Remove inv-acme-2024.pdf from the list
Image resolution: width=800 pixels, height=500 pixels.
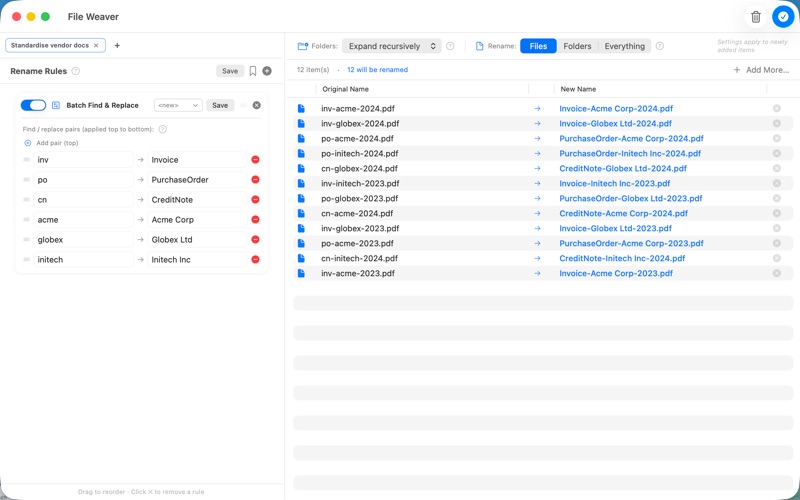pyautogui.click(x=777, y=108)
